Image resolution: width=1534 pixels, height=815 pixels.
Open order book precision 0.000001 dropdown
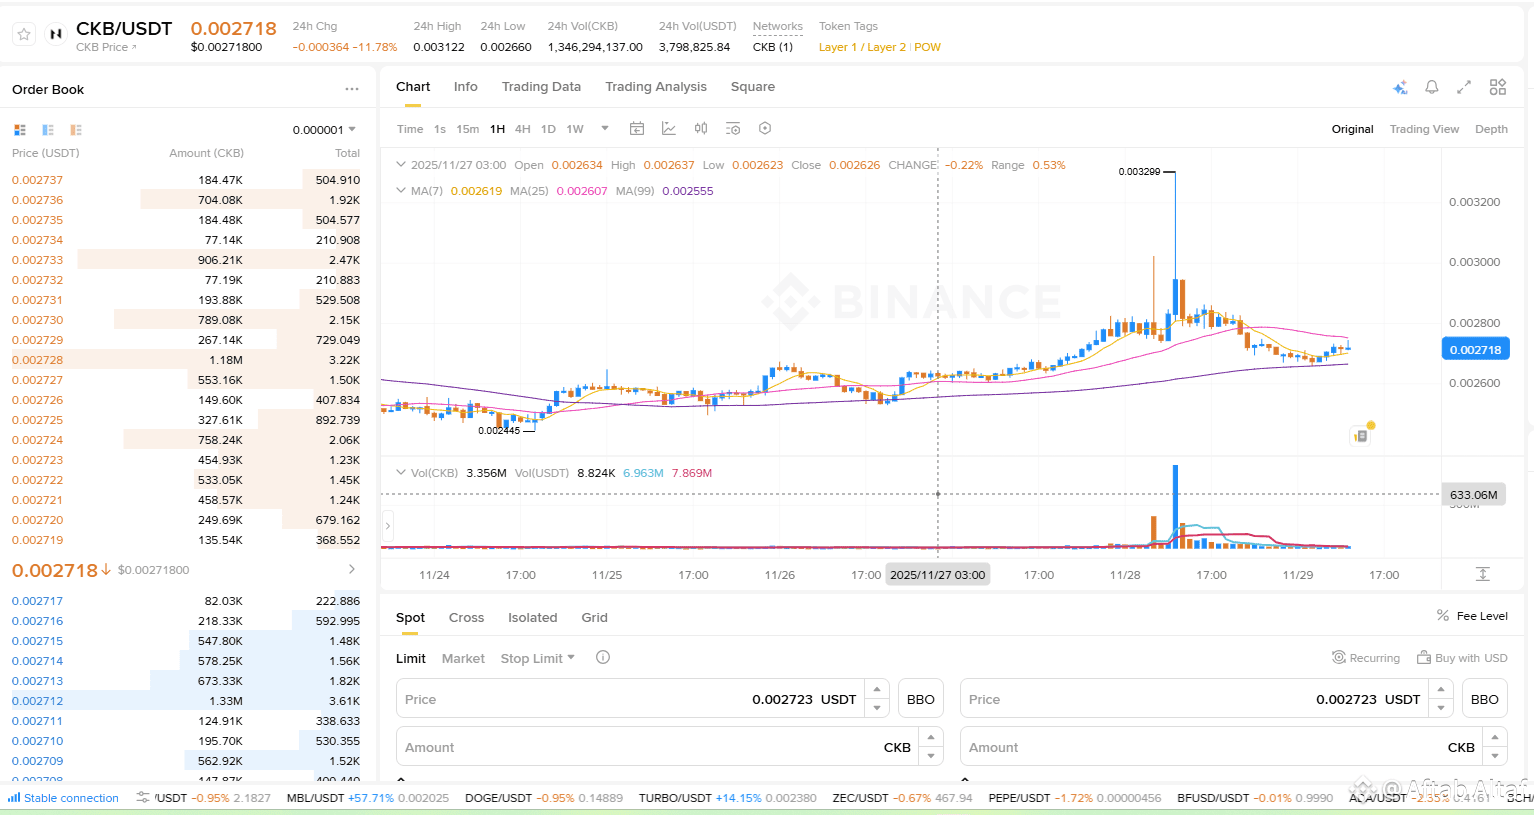pyautogui.click(x=324, y=130)
